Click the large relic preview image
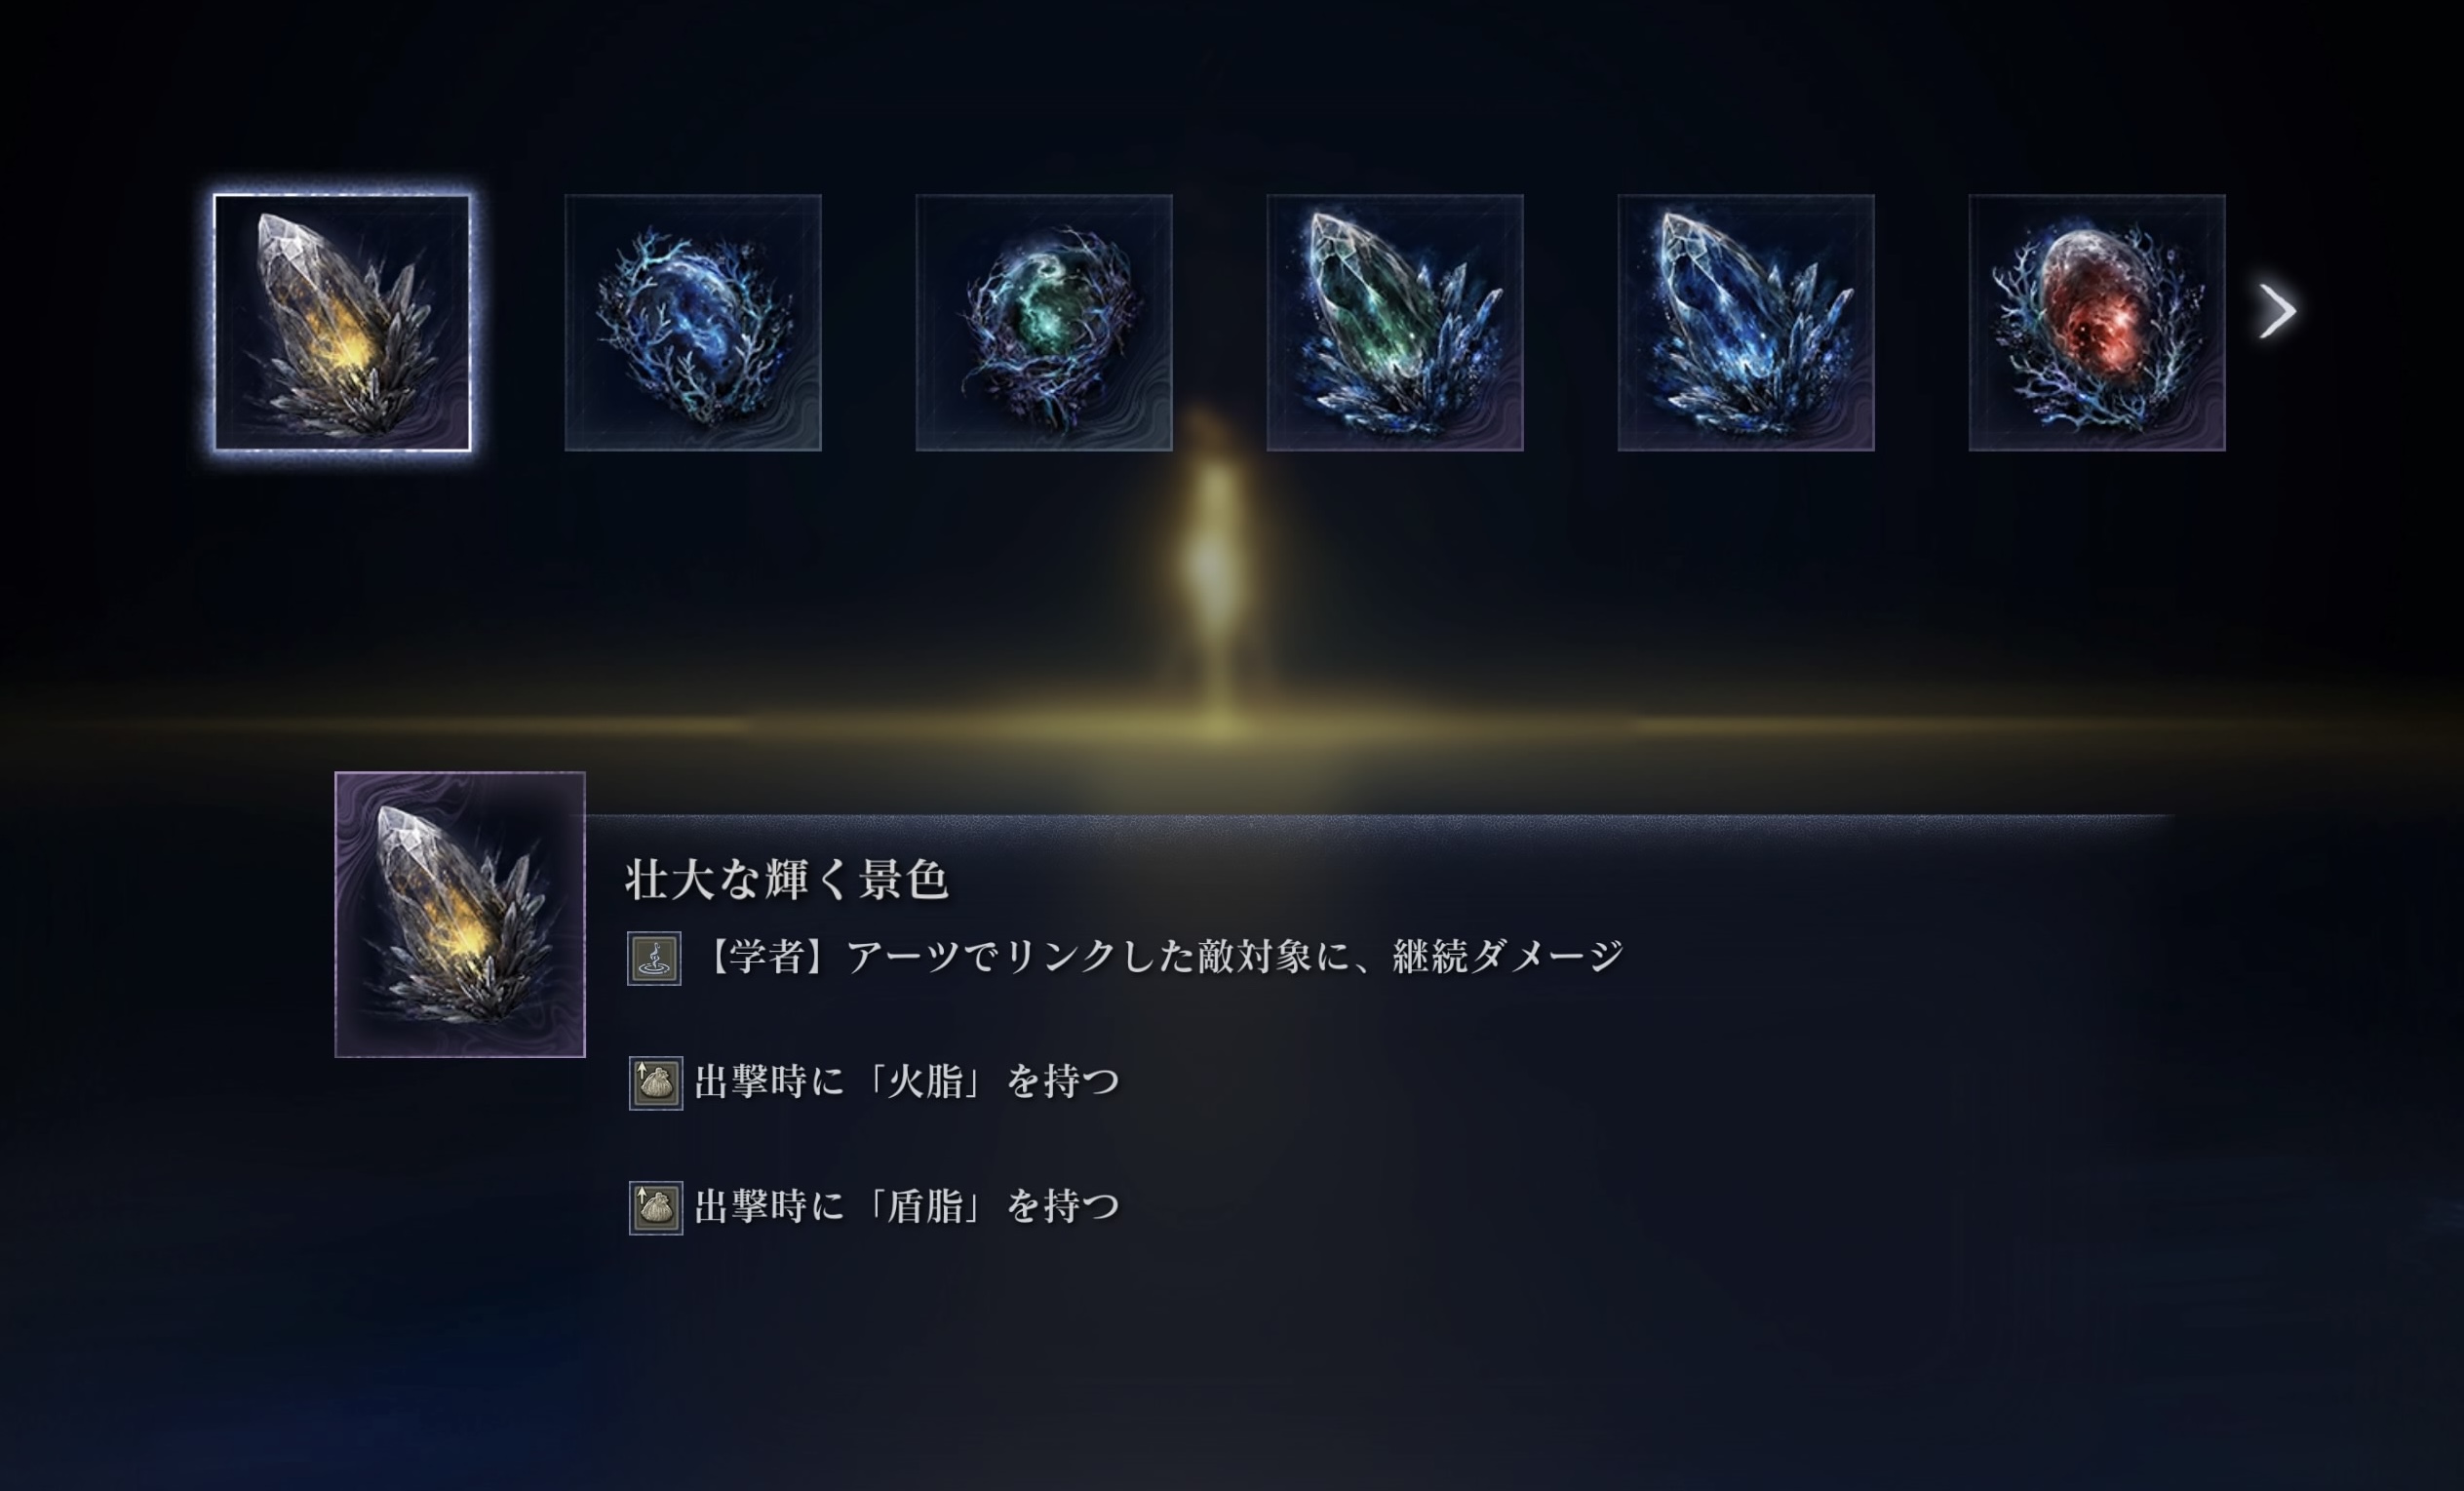Image resolution: width=2464 pixels, height=1491 pixels. coord(460,914)
